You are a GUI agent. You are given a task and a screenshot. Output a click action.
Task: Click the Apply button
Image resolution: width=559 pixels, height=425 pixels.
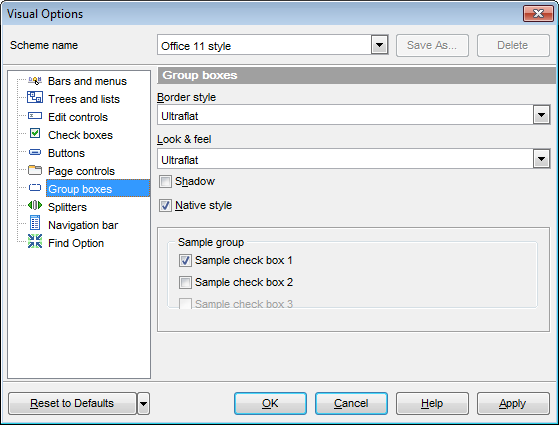(x=513, y=404)
